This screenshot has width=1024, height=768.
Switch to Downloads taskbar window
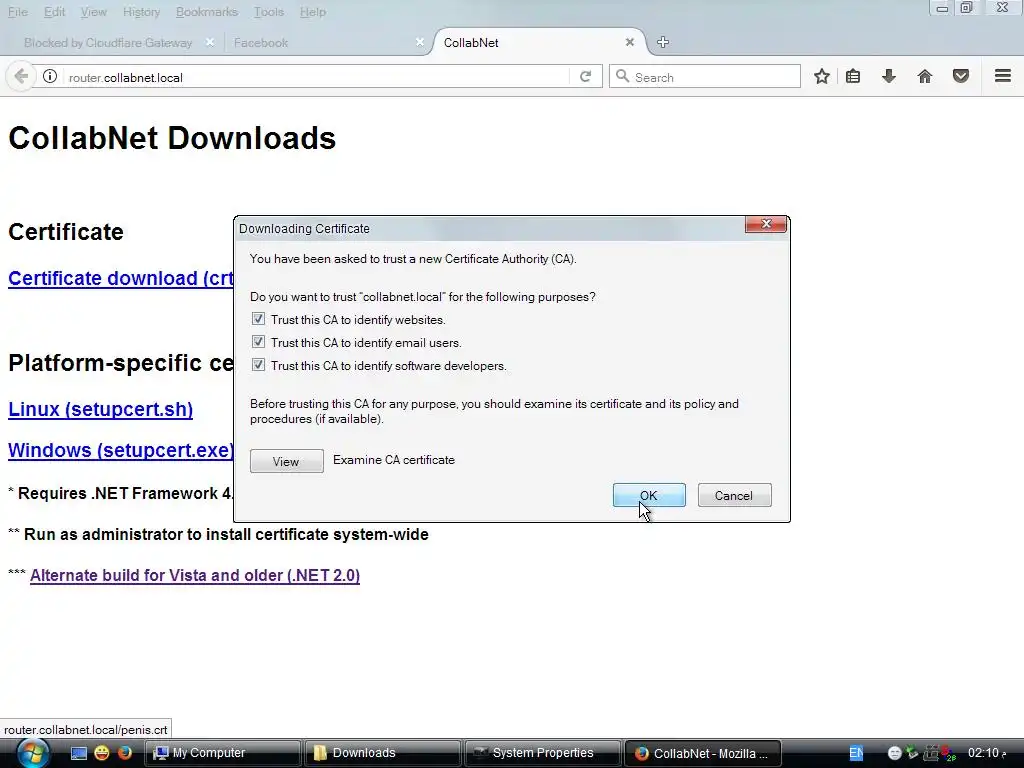point(383,753)
